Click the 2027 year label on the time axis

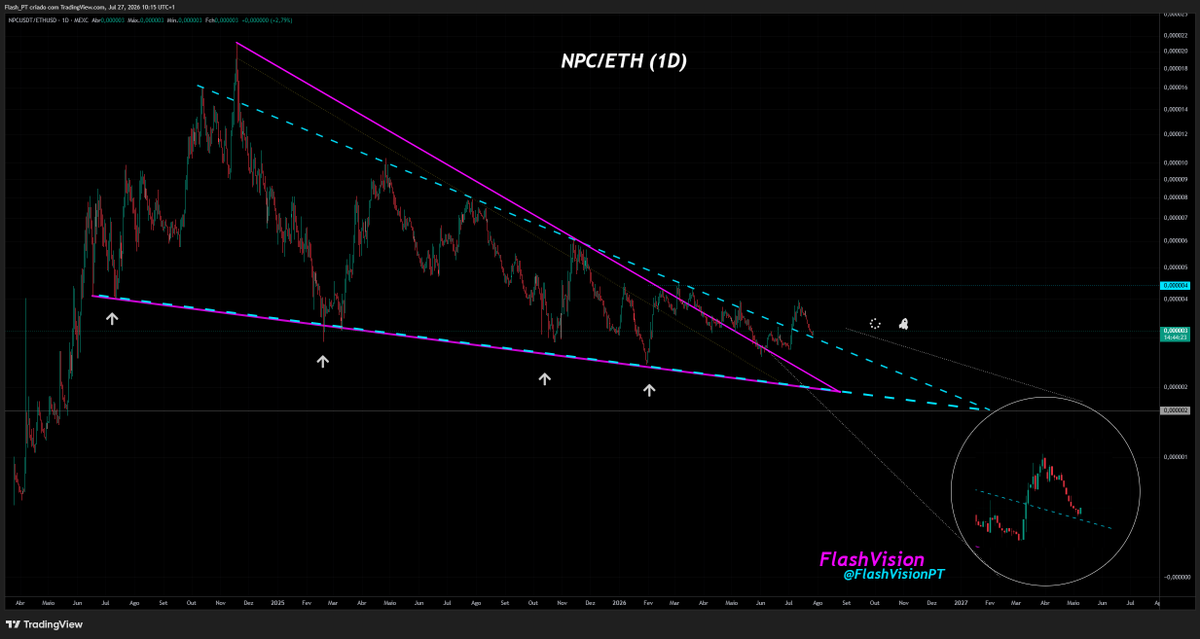[960, 603]
